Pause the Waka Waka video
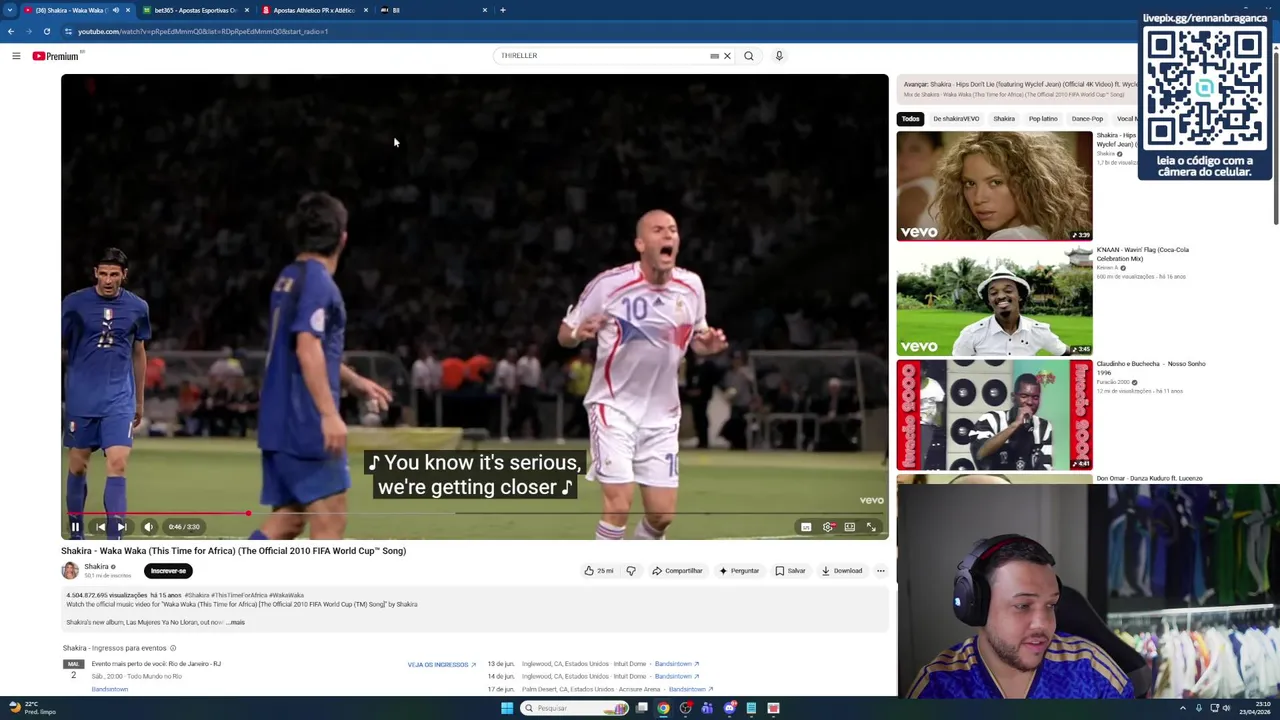Screen dimensions: 1280x720 [x=75, y=527]
